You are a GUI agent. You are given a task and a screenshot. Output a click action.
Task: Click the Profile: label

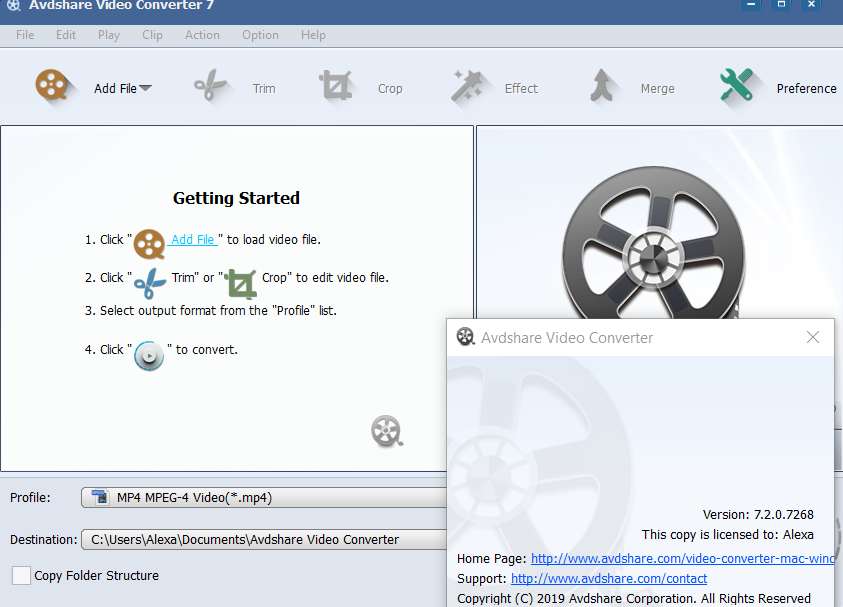[x=30, y=497]
